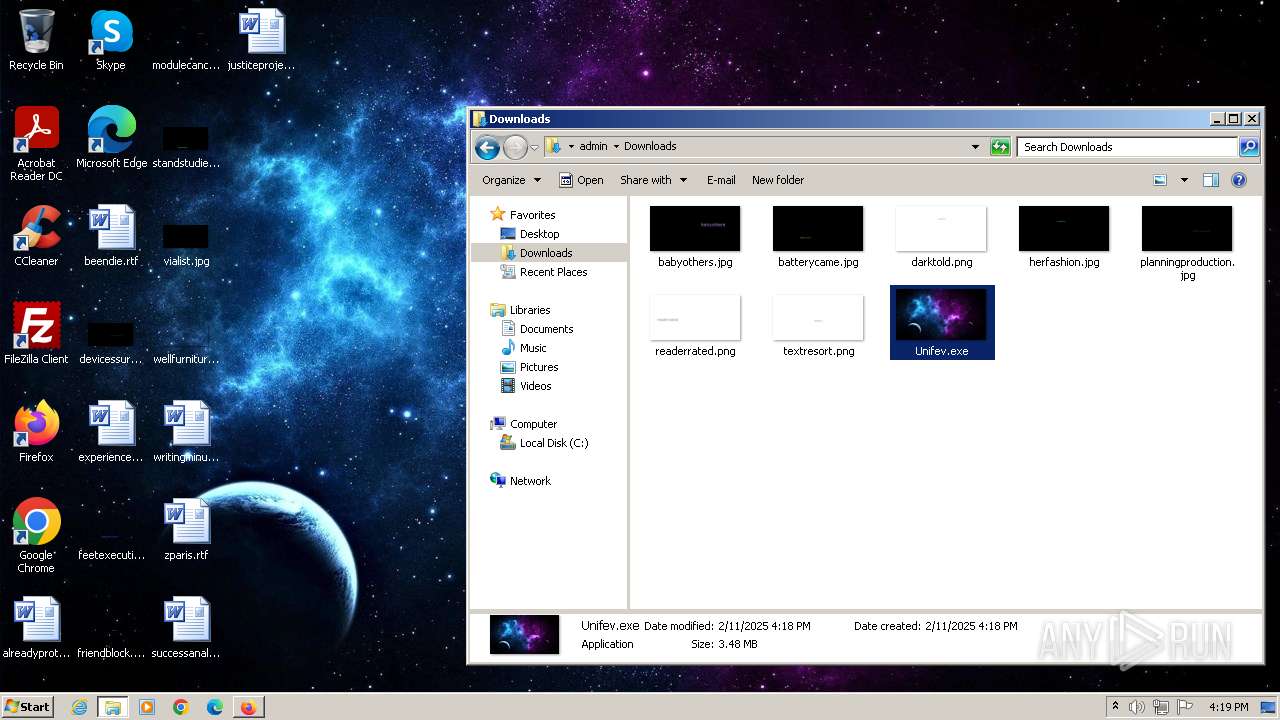
Task: Click the search magnifier button
Action: (x=1249, y=147)
